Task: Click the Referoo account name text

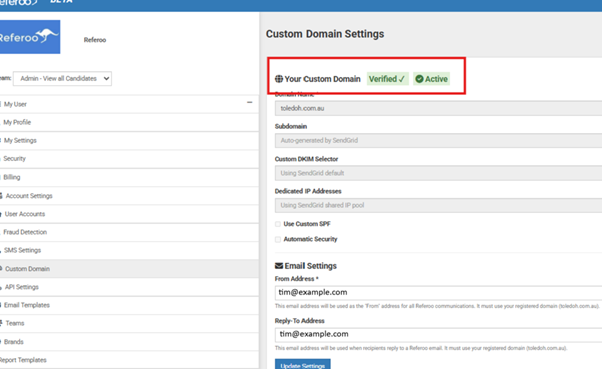Action: tap(95, 40)
